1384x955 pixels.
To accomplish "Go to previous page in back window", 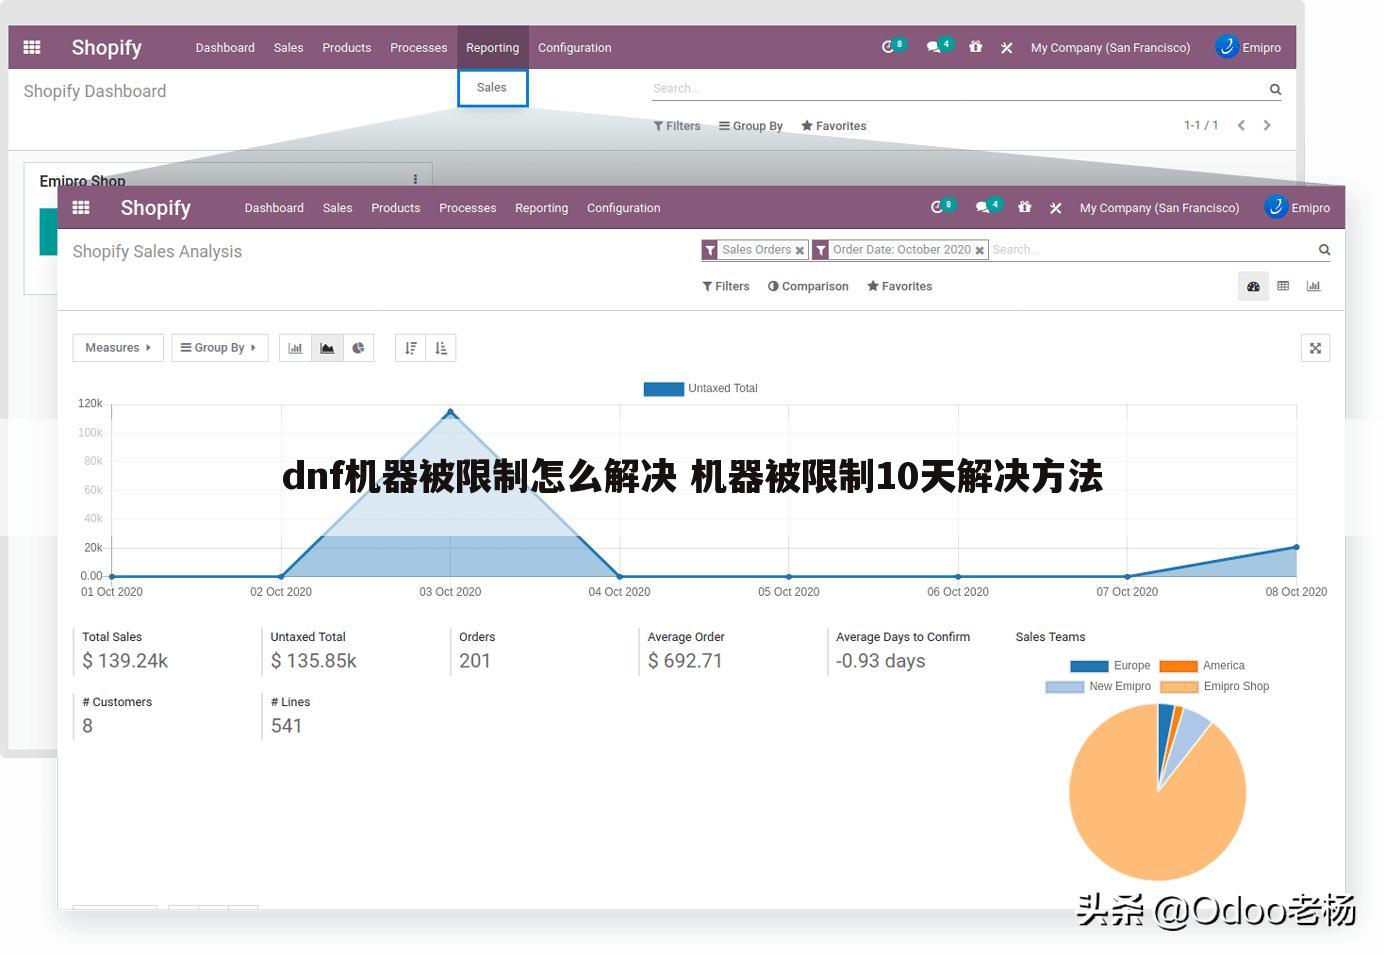I will 1241,125.
